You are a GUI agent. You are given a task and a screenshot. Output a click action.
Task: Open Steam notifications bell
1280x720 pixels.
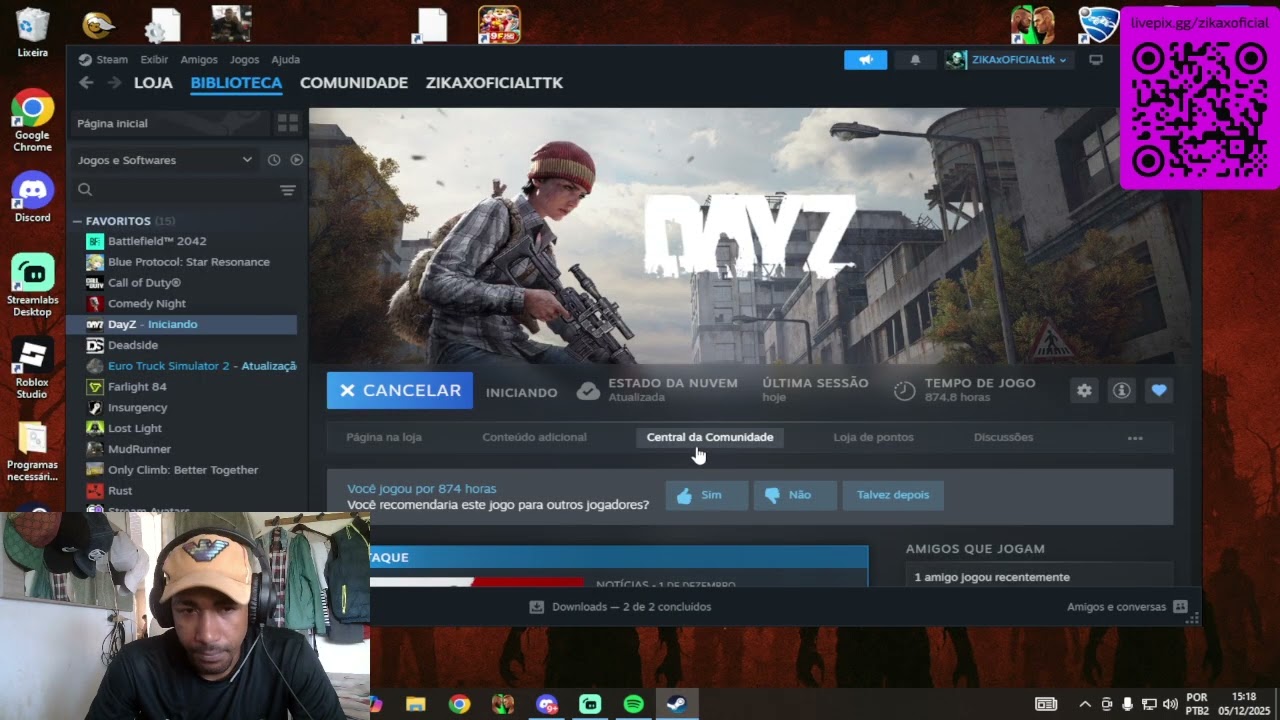pos(915,60)
